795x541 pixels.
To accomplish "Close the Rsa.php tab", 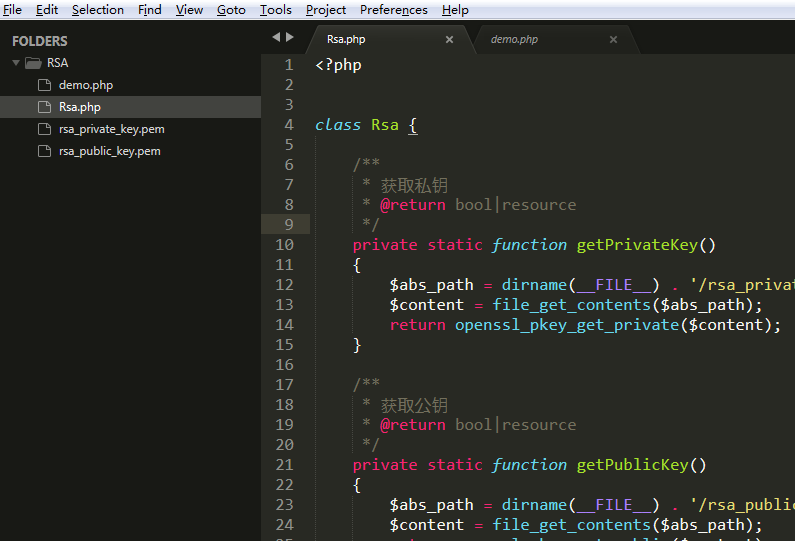I will (x=449, y=40).
